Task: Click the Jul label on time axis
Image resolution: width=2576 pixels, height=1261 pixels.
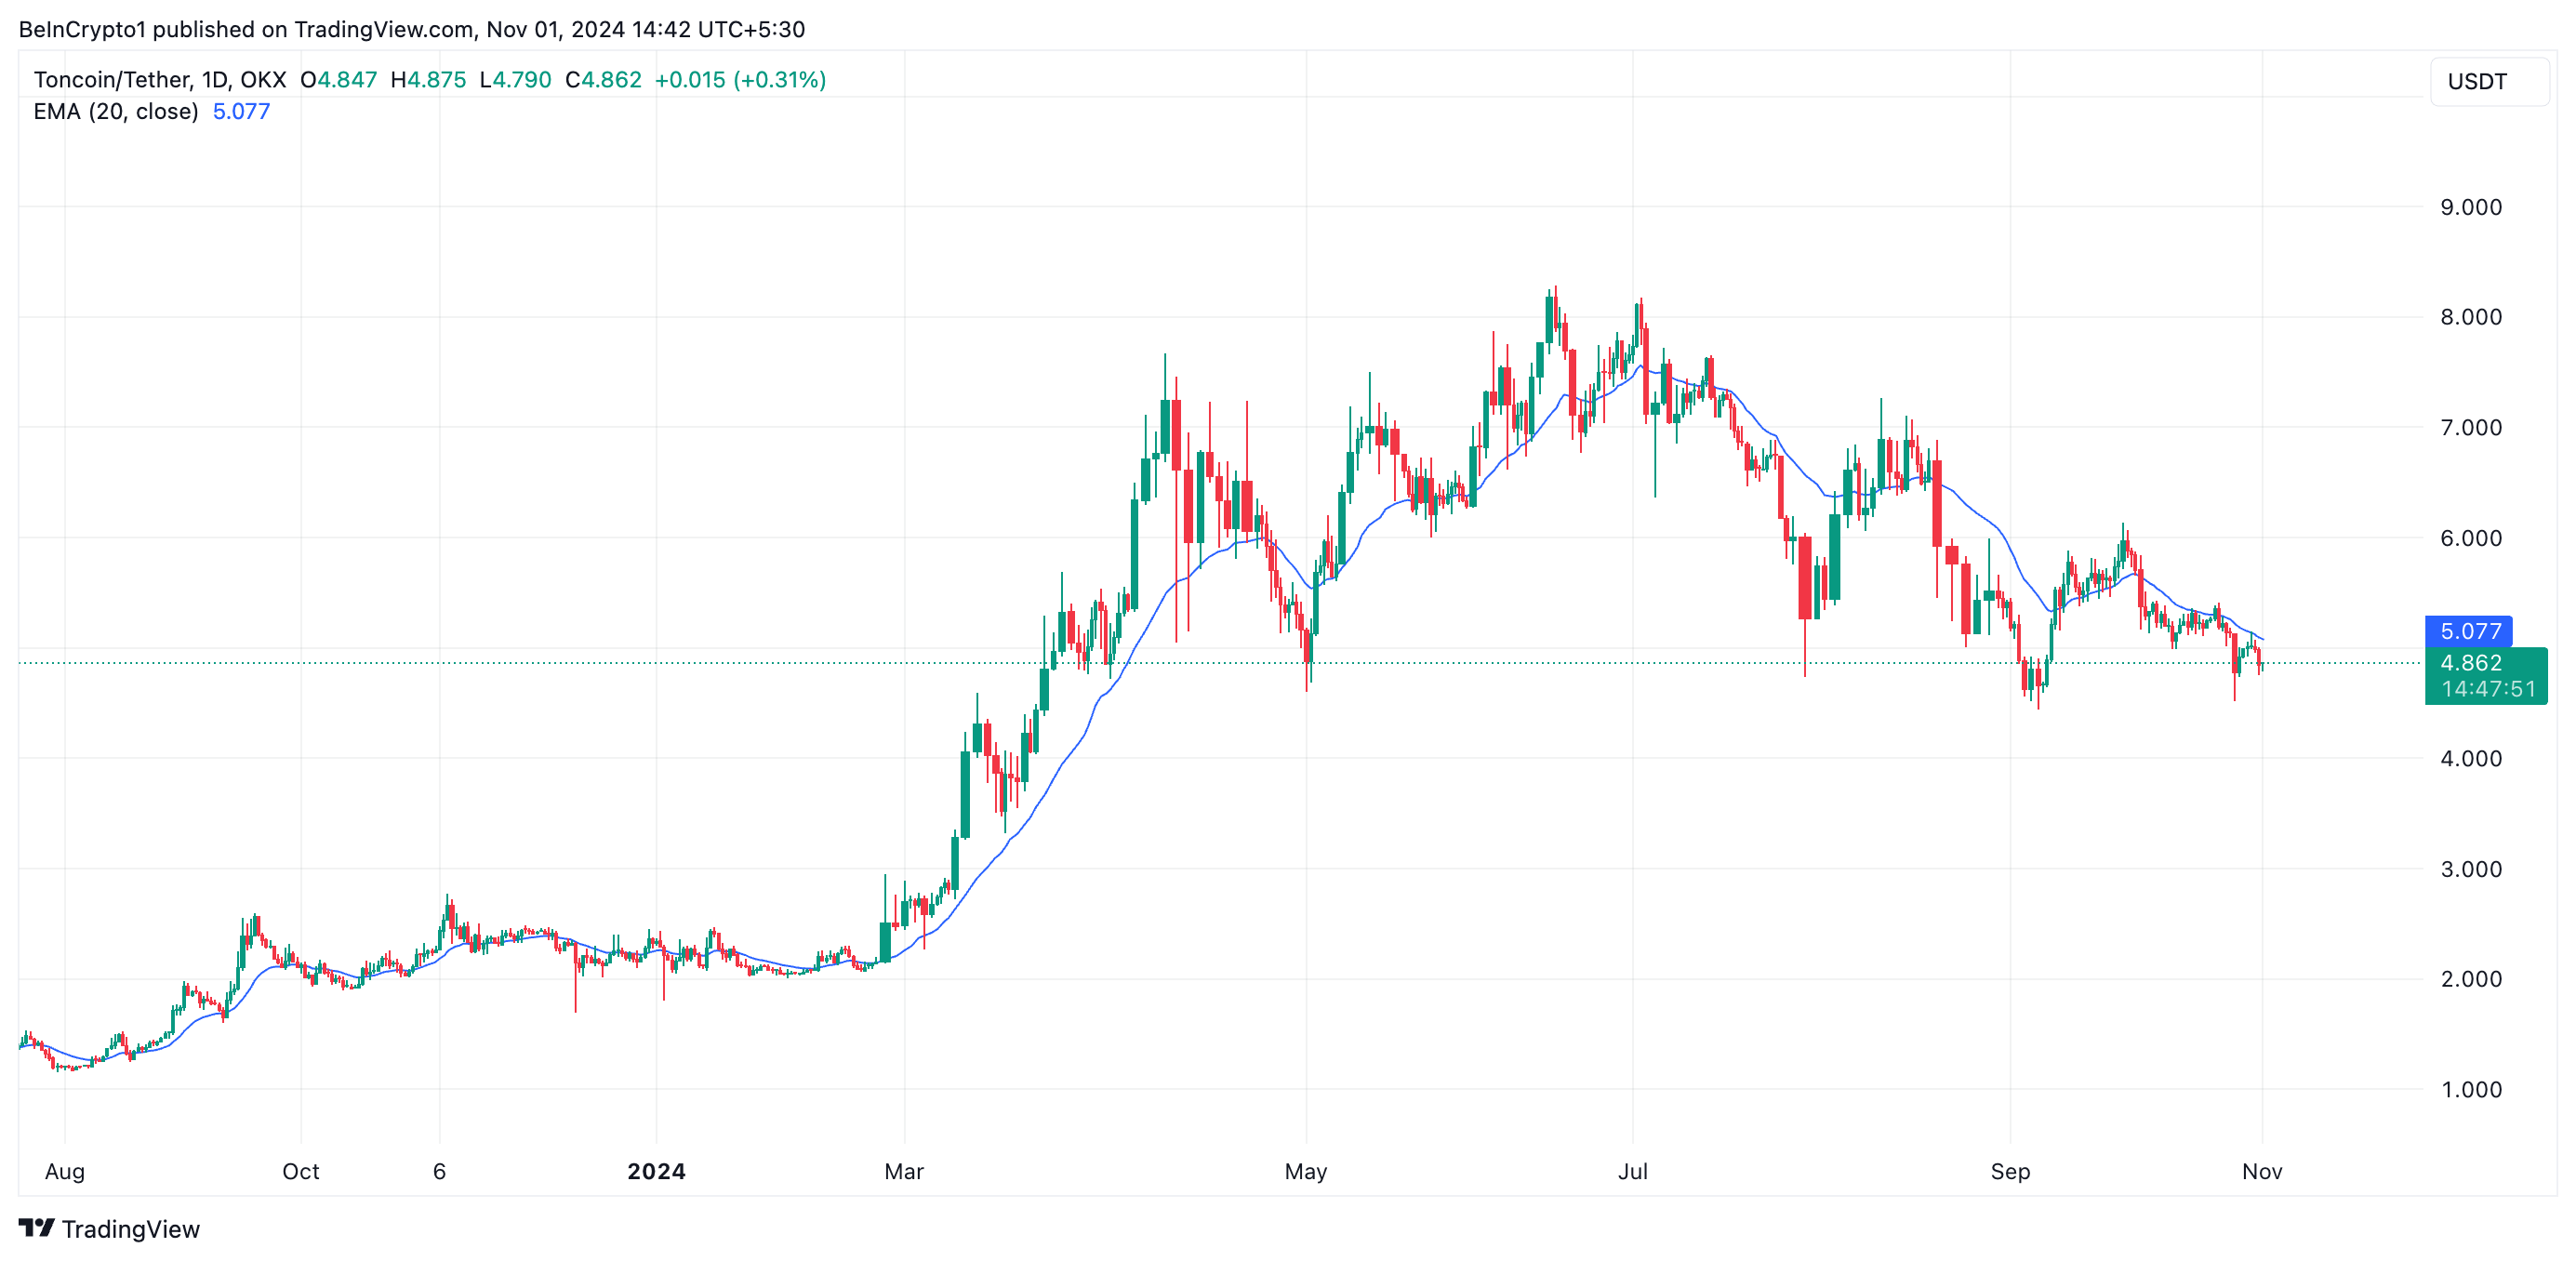Action: (1632, 1171)
